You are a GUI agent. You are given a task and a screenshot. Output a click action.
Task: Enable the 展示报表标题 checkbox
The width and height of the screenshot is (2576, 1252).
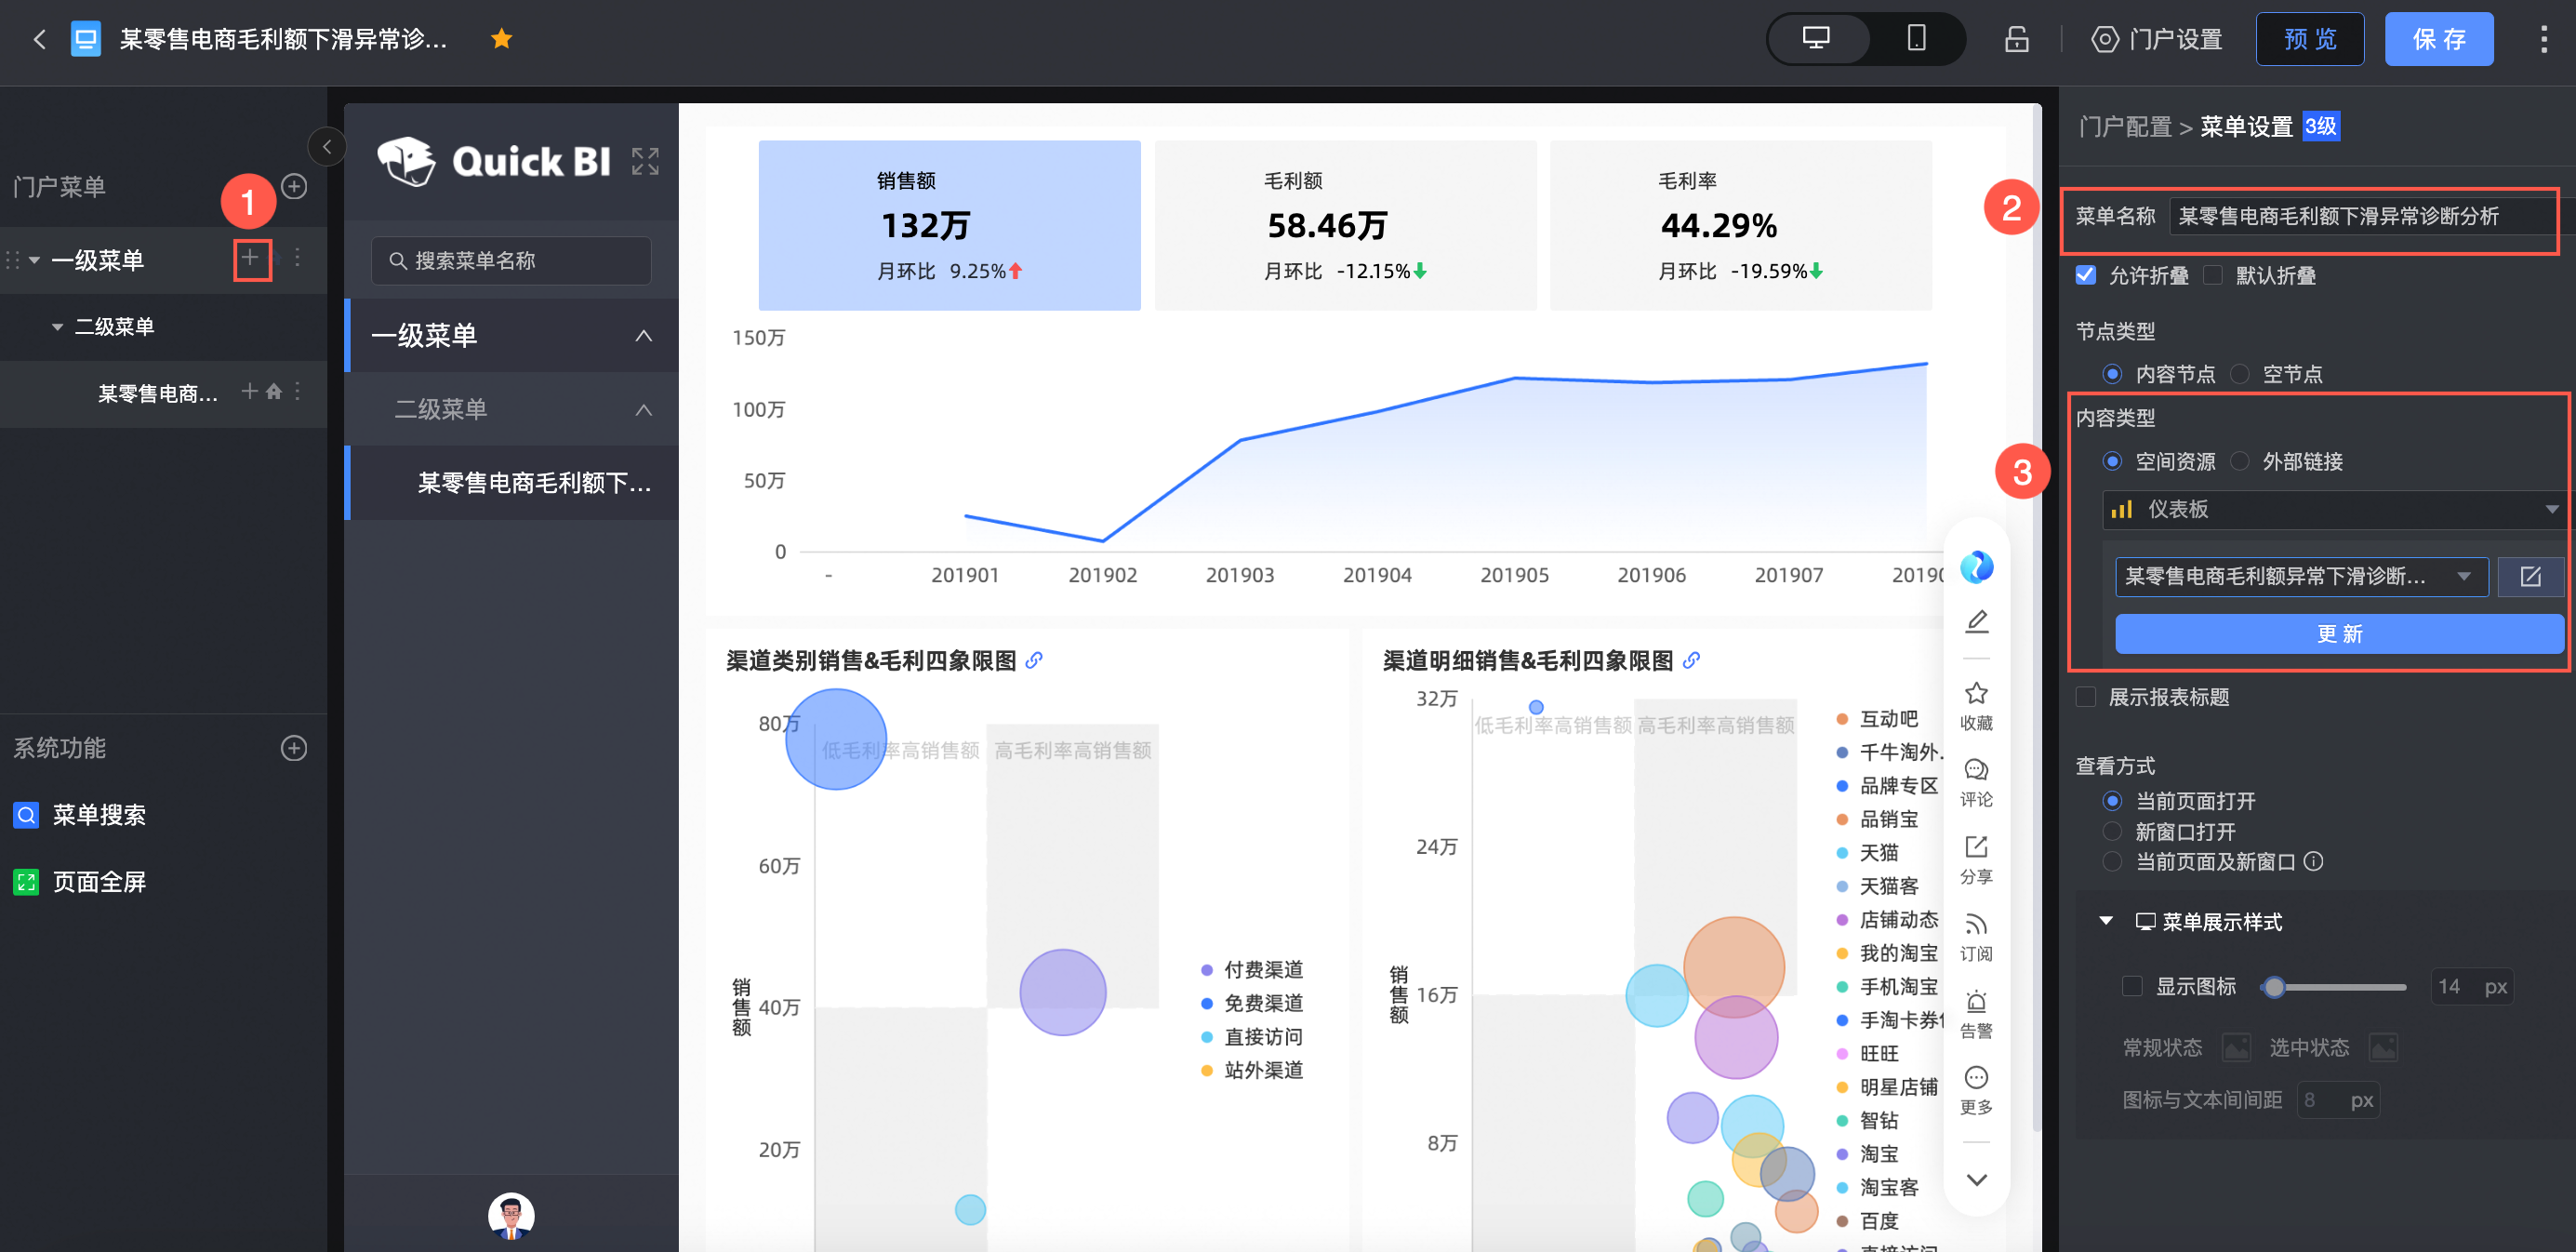coord(2085,697)
